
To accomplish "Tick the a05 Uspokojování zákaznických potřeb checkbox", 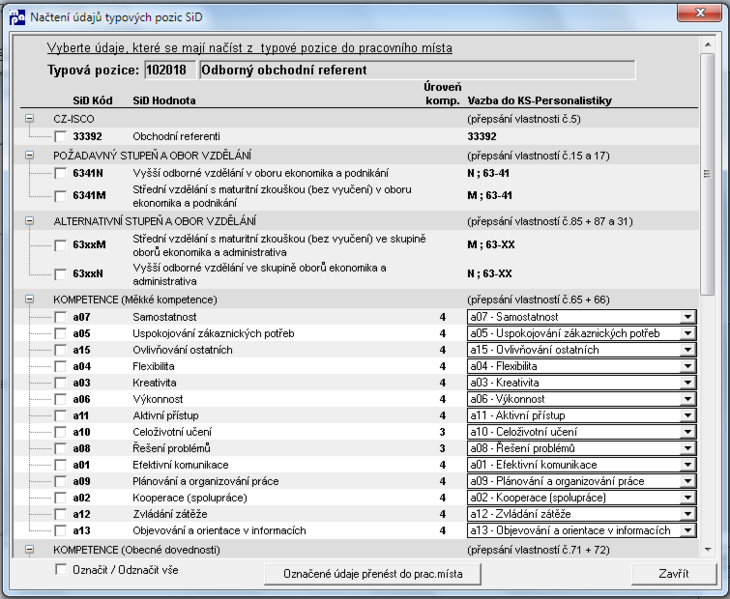I will [x=61, y=333].
